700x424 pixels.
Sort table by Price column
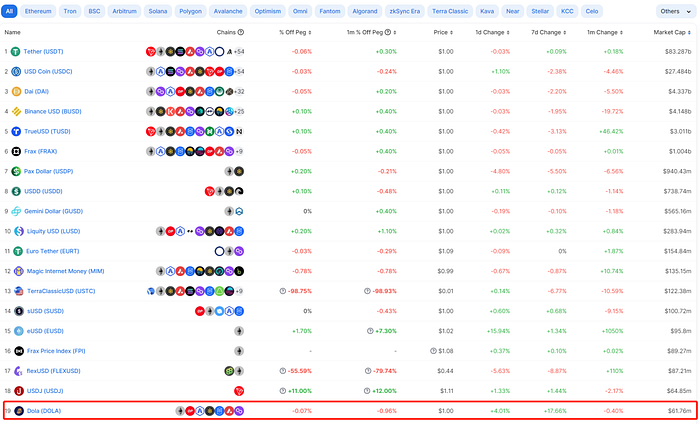click(441, 32)
